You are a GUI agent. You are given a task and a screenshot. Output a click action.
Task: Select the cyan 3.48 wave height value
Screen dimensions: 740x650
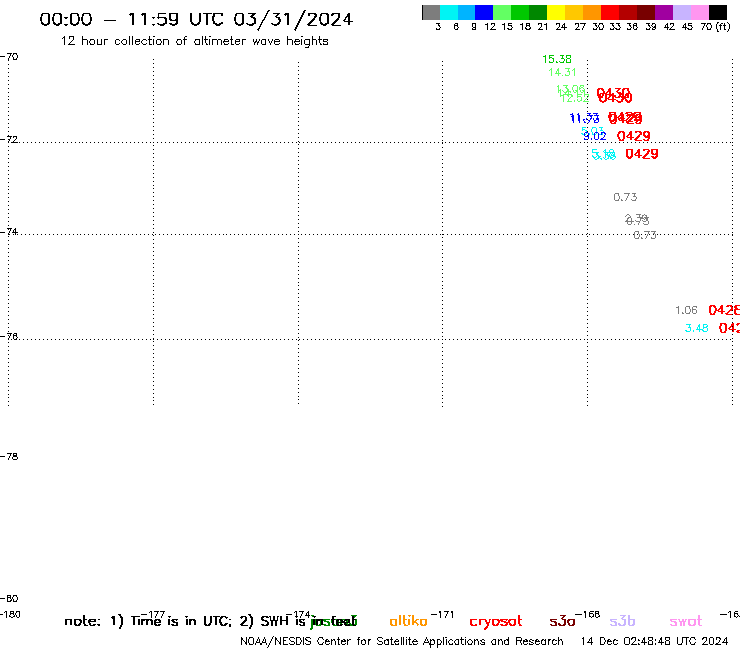point(697,328)
